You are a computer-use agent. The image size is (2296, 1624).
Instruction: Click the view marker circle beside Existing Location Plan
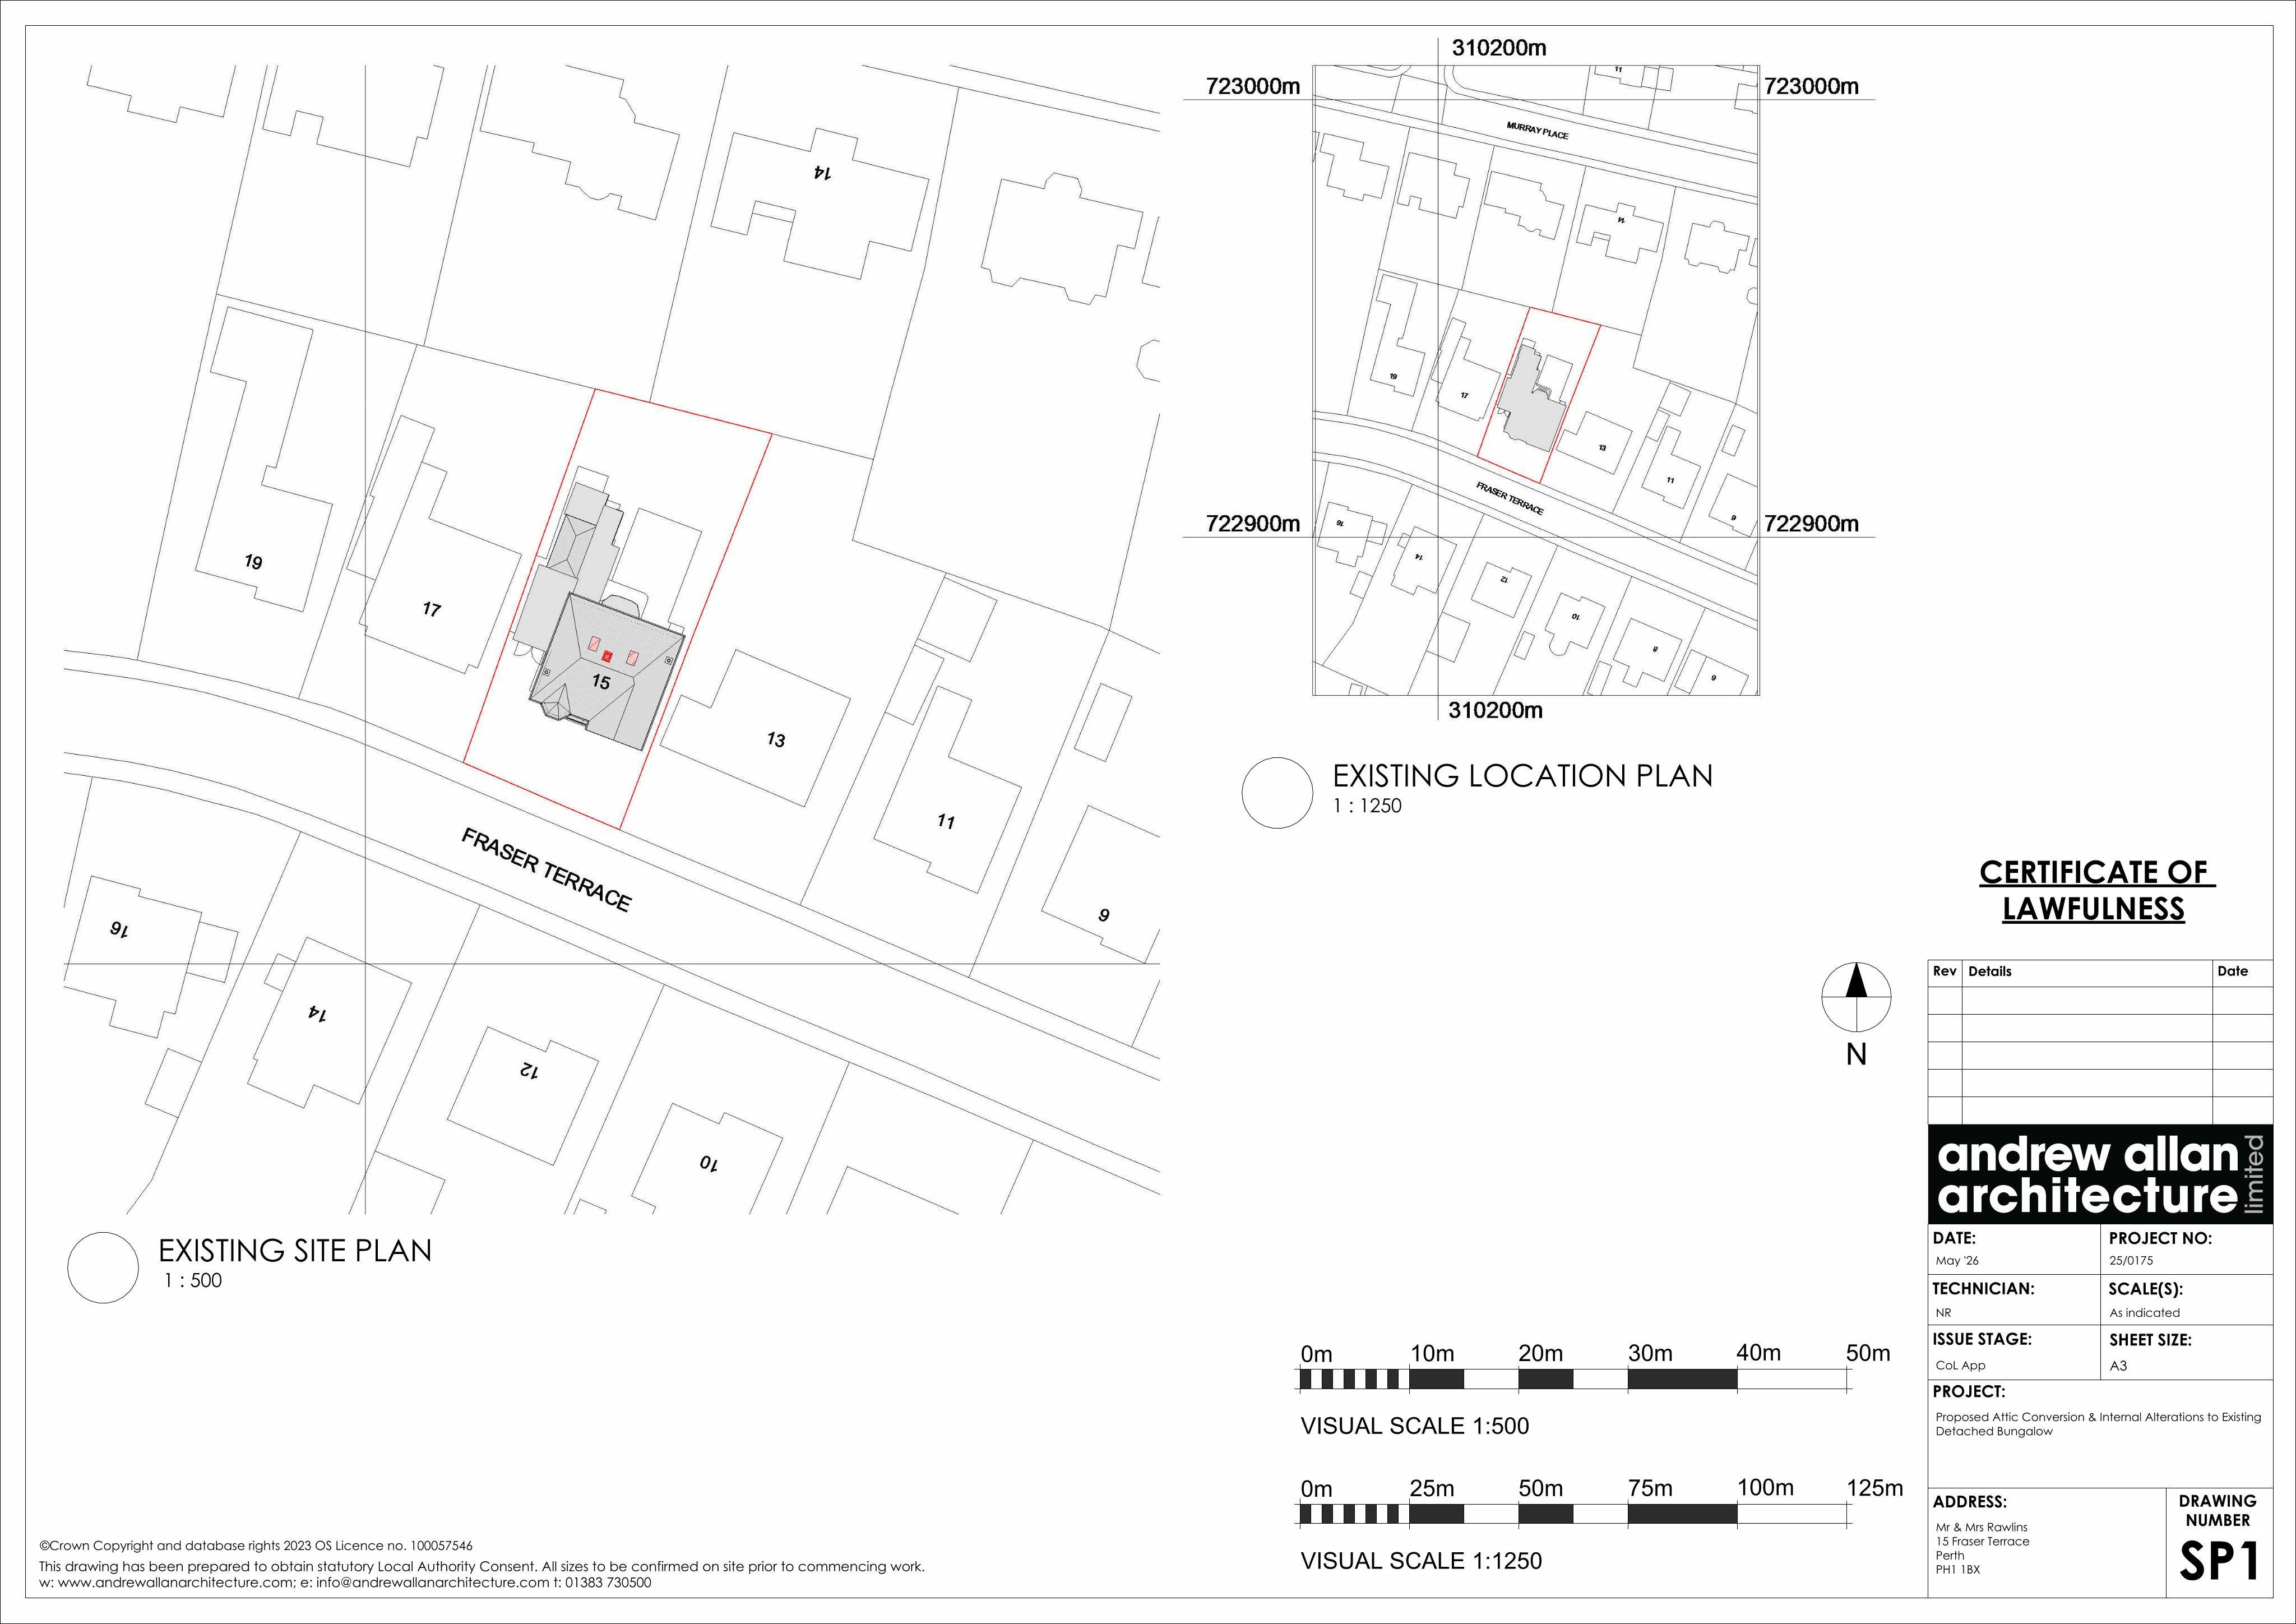pos(1277,792)
